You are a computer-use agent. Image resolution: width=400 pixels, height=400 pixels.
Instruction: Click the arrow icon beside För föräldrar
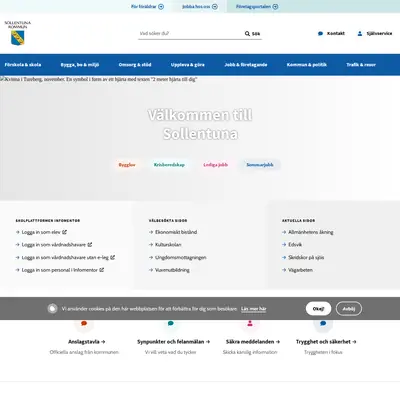coord(161,7)
